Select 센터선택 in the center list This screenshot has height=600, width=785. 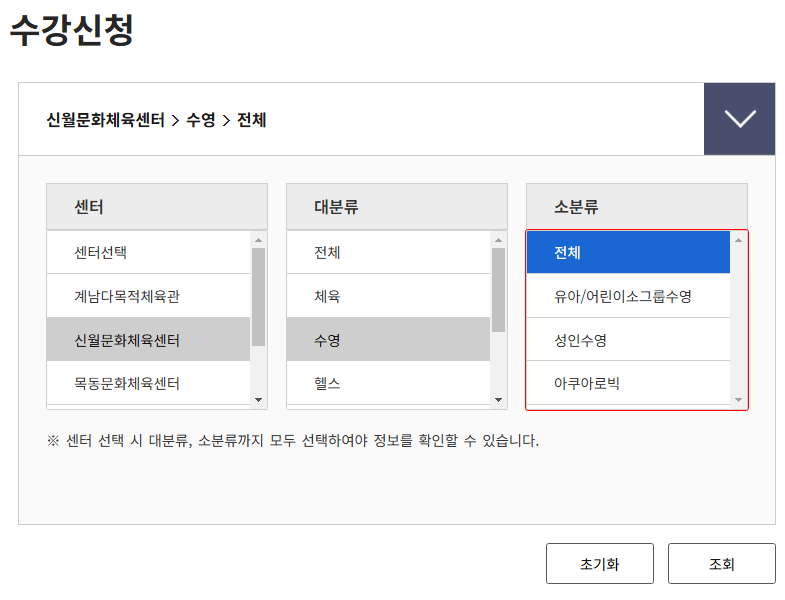148,252
